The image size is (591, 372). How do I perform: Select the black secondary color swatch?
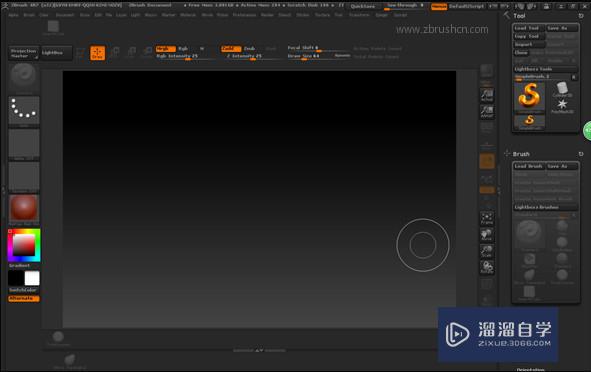(16, 279)
